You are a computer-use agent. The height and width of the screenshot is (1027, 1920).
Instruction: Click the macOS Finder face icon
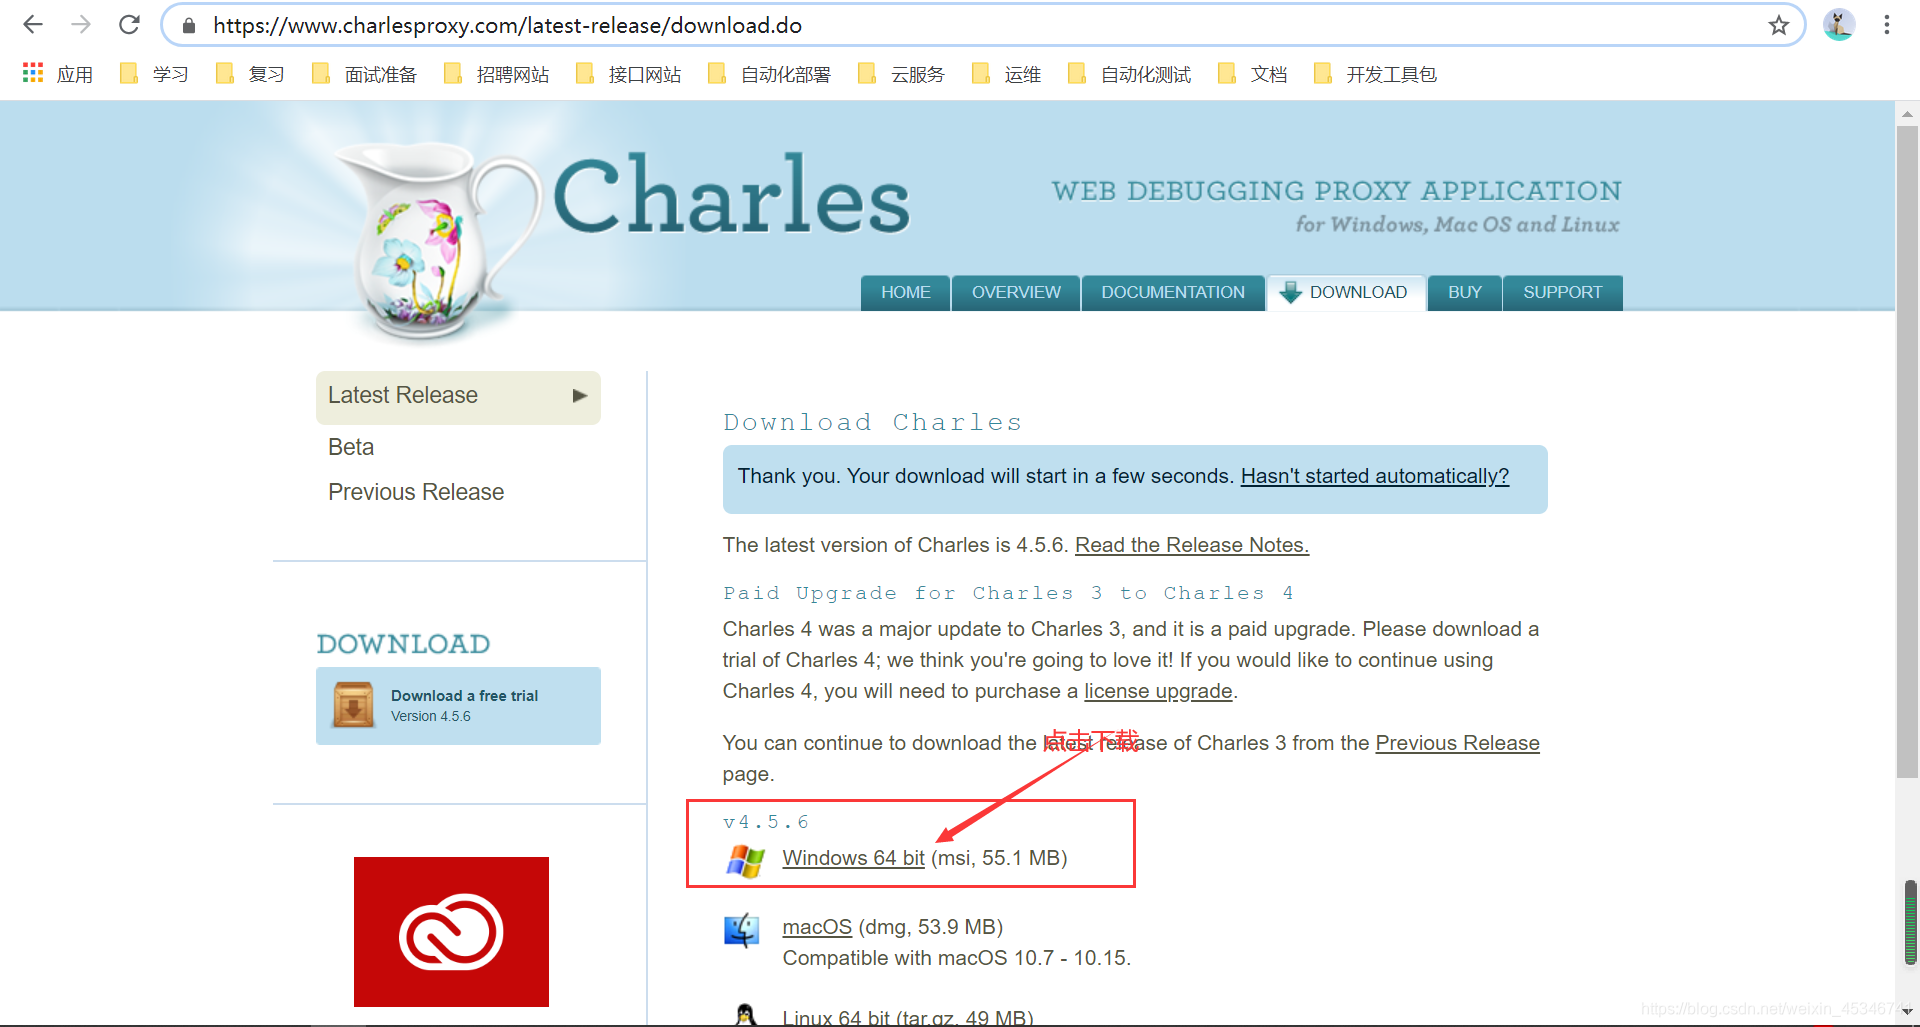click(742, 931)
